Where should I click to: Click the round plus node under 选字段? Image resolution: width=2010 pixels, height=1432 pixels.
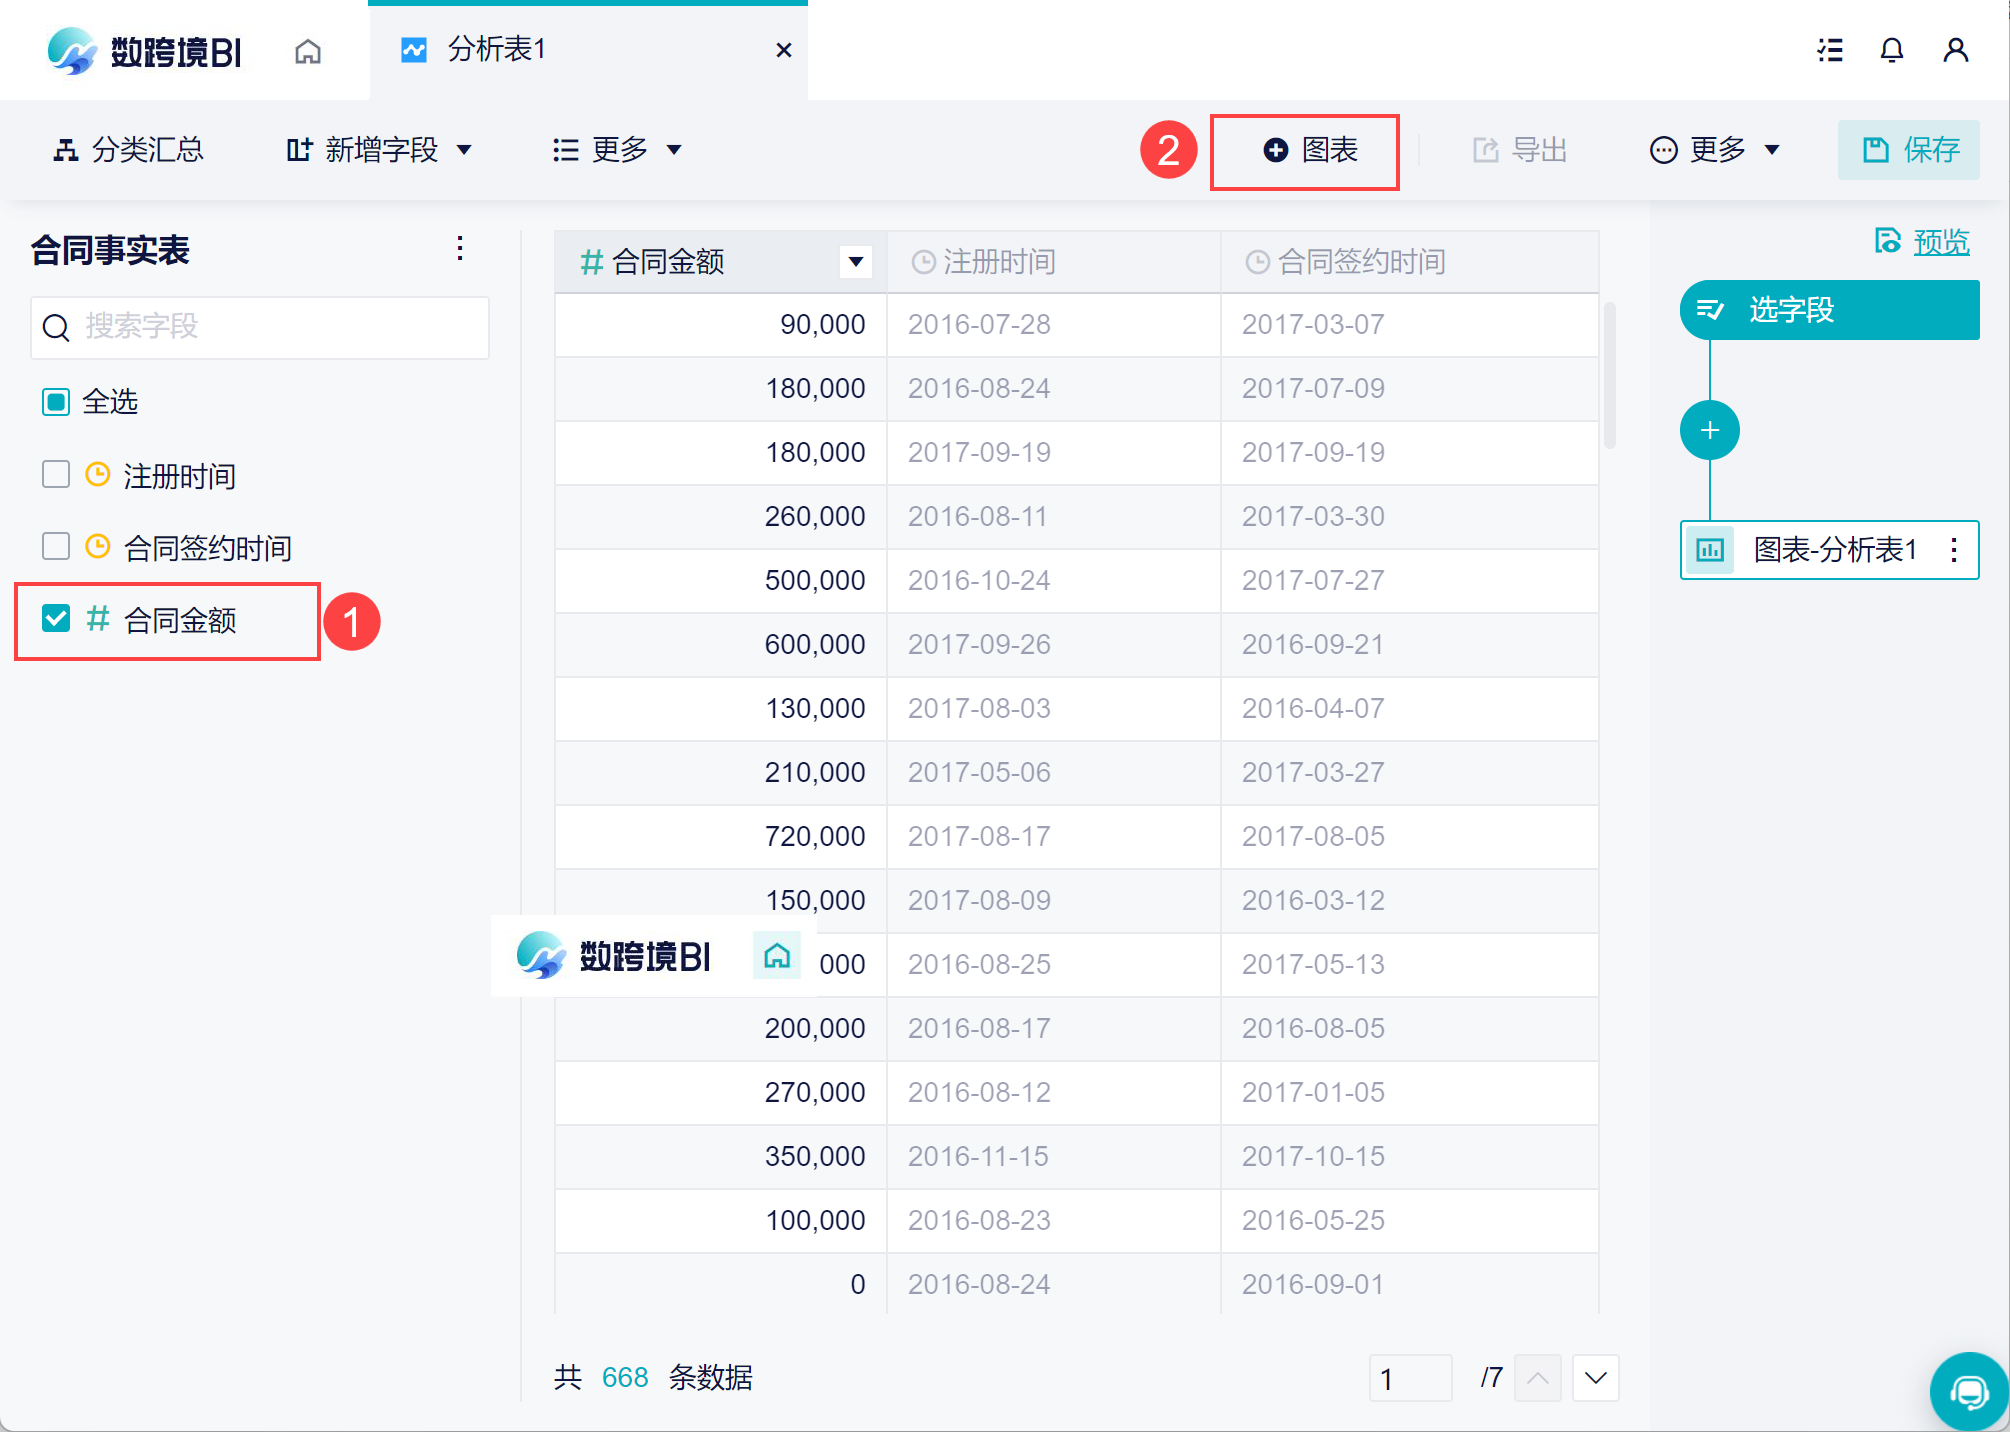point(1709,430)
